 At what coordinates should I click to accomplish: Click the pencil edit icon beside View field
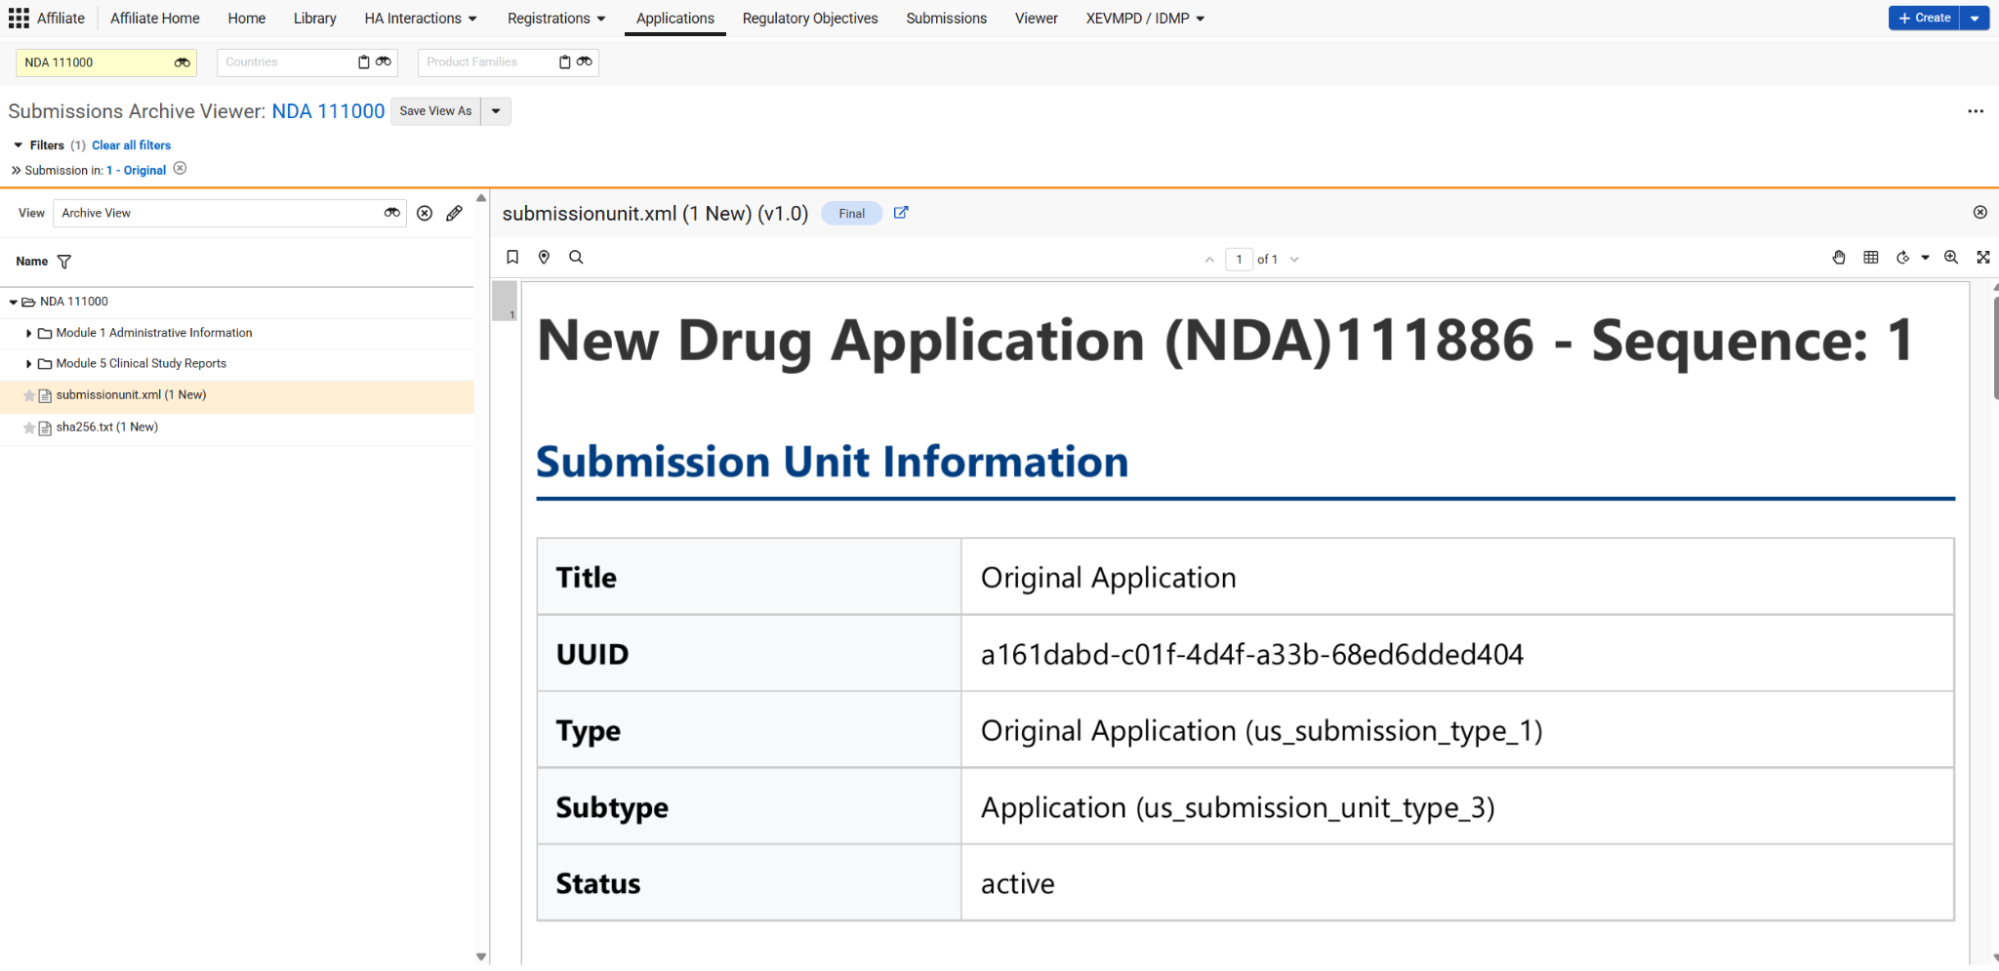click(454, 213)
